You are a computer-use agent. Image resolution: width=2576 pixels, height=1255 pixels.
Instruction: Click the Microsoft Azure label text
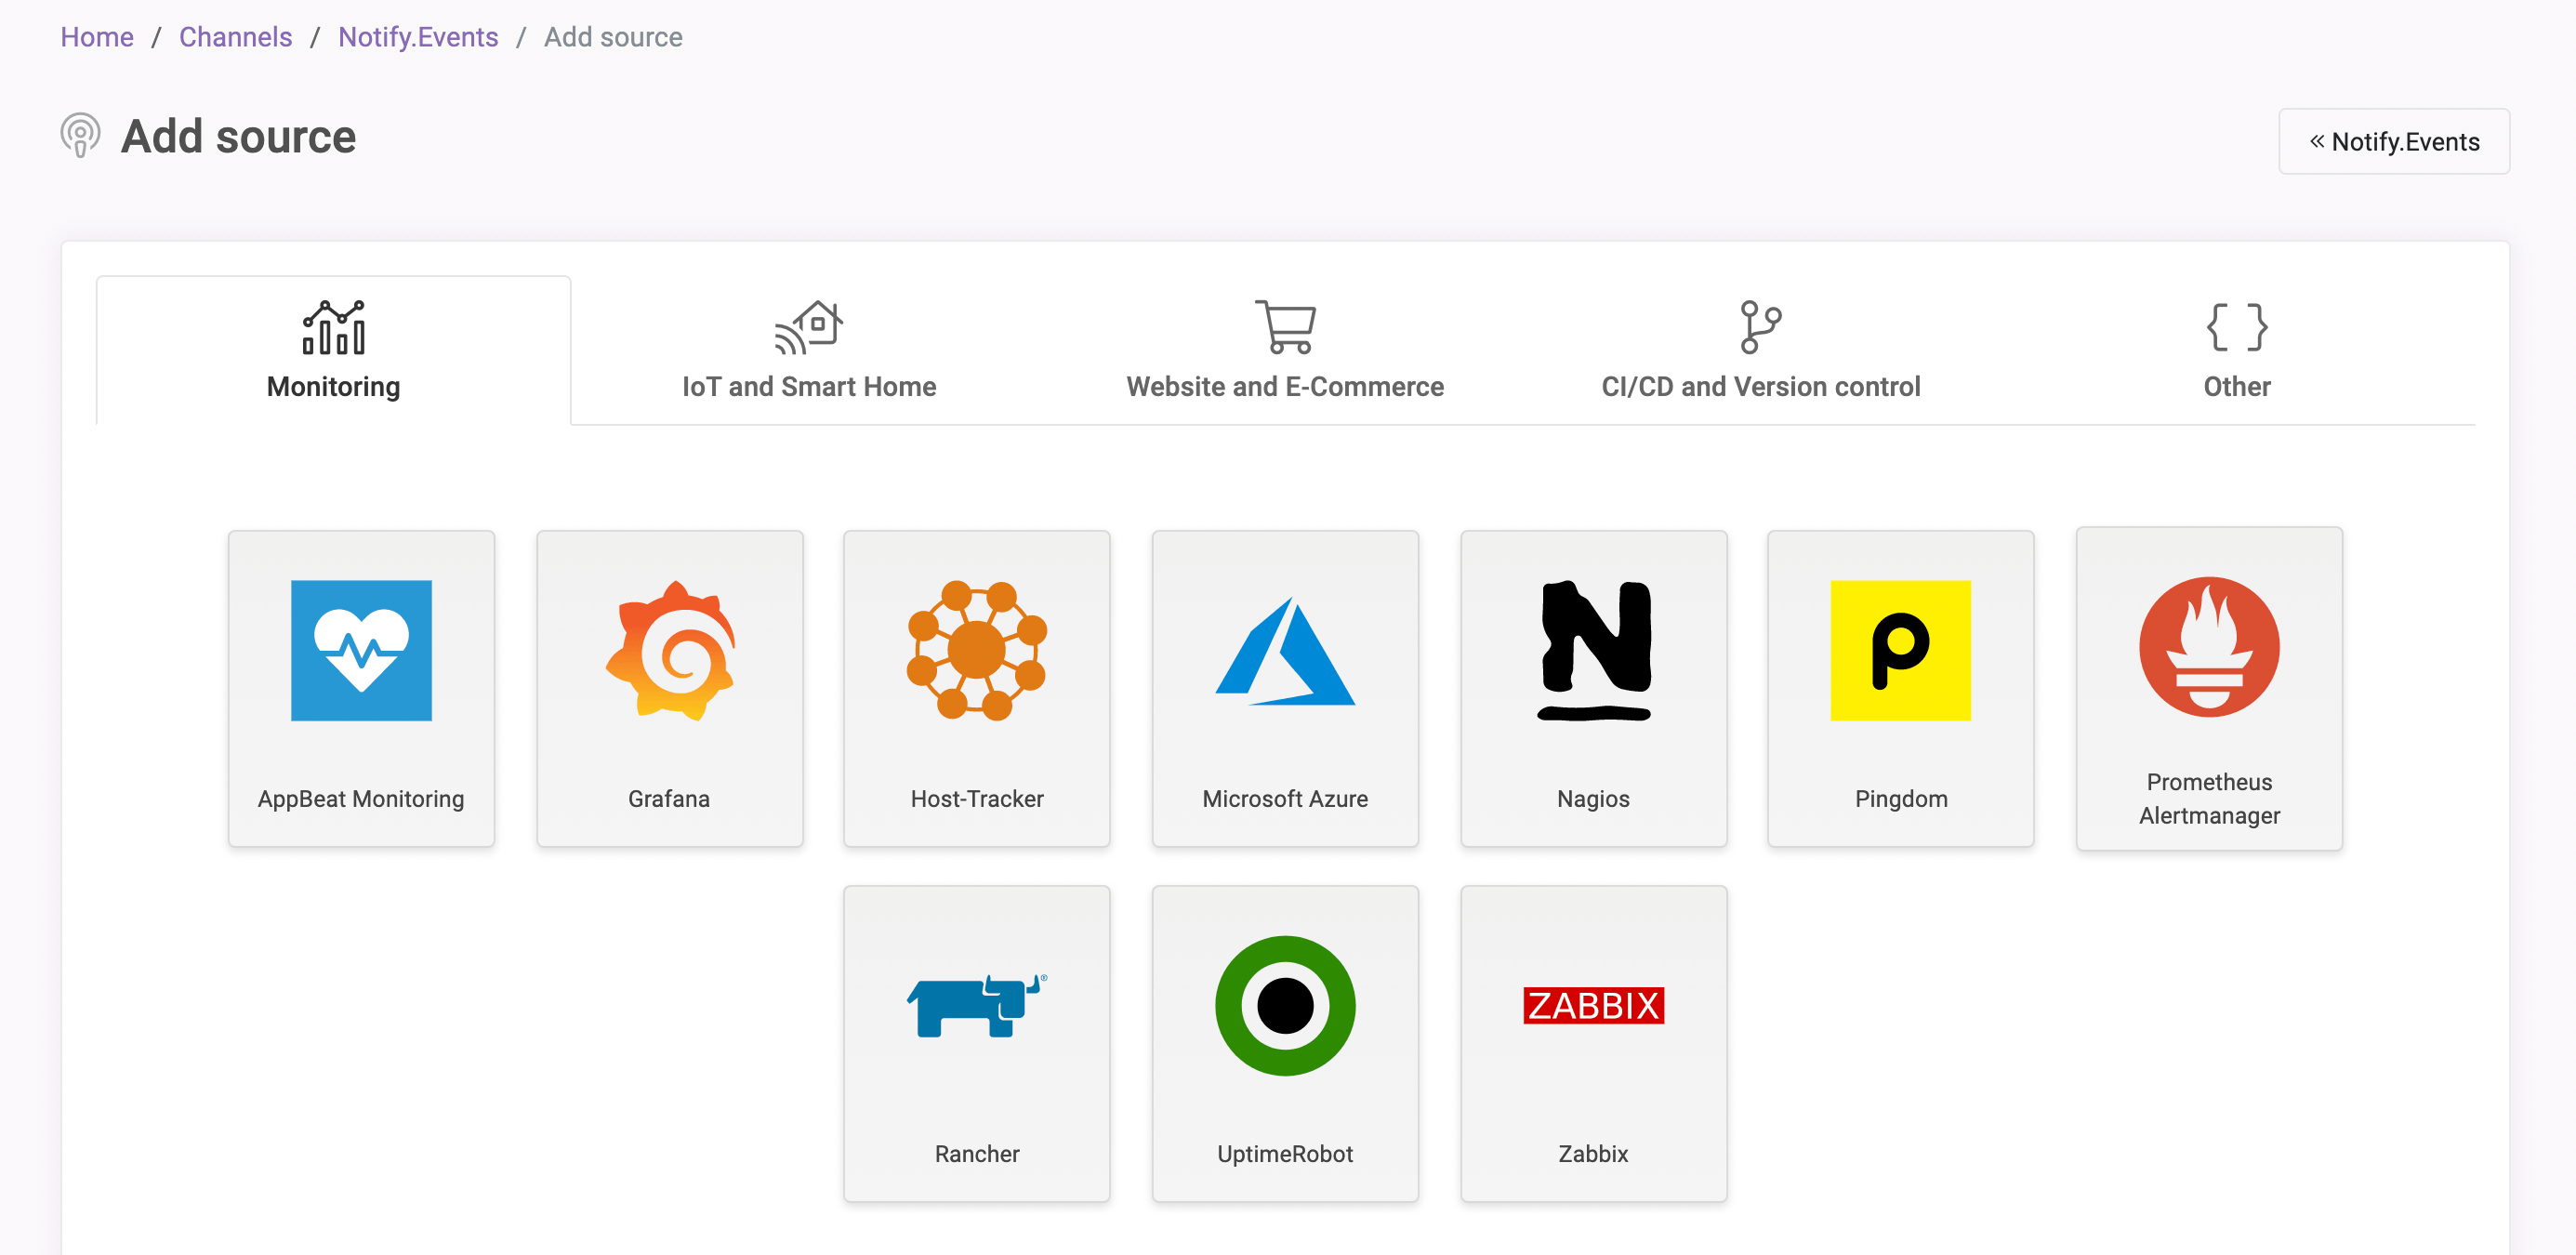coord(1285,798)
